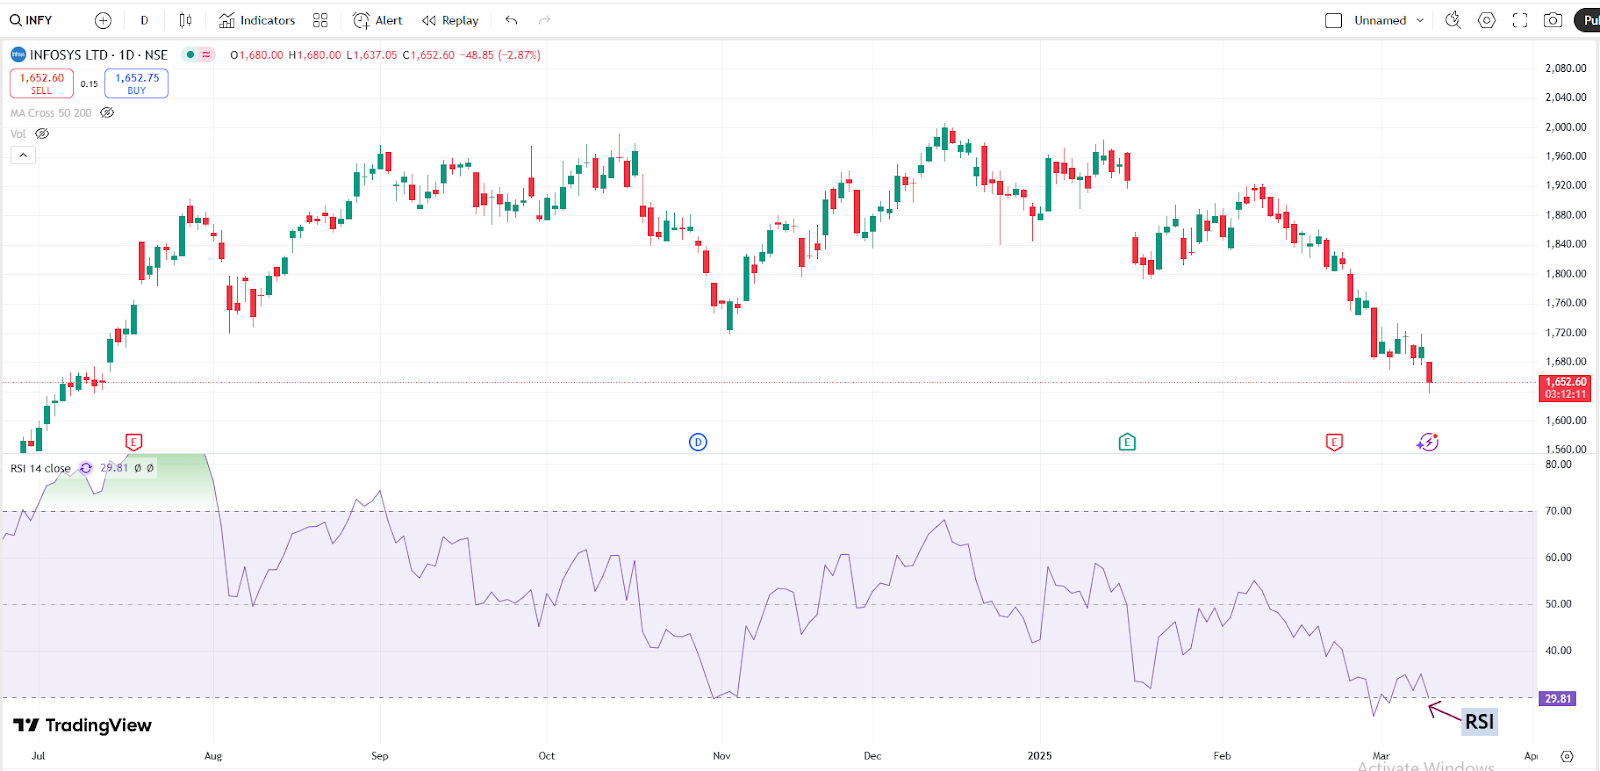The image size is (1600, 771).
Task: Open indicator templates grid icon
Action: click(320, 20)
